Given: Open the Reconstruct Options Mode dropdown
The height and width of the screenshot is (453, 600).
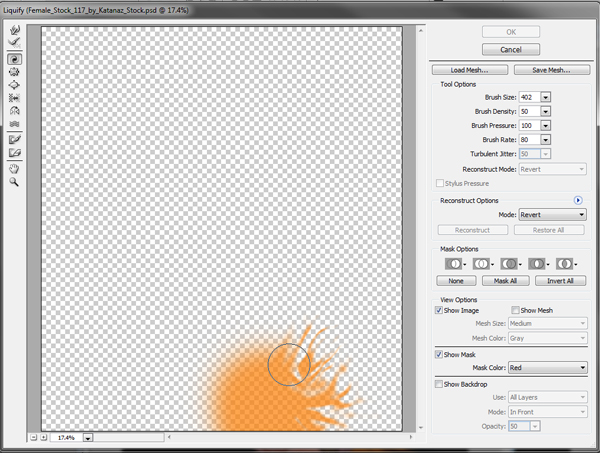Looking at the screenshot, I should pyautogui.click(x=553, y=215).
